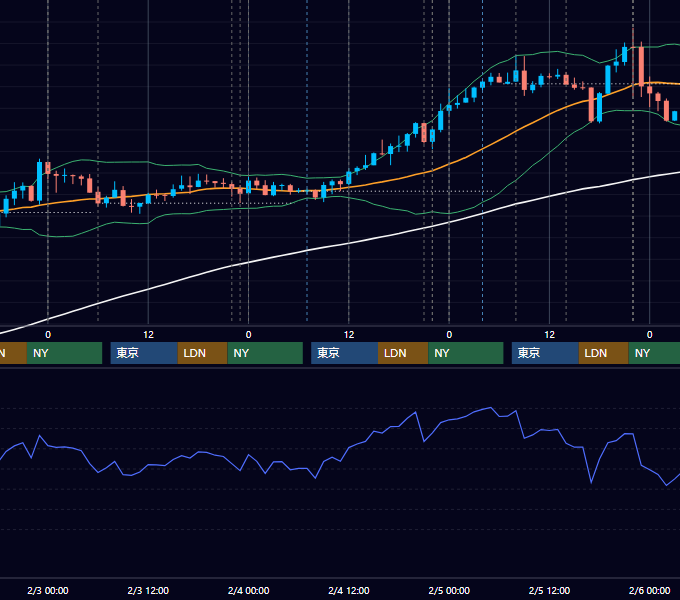Click the 2/4 00:00 date label
The height and width of the screenshot is (600, 680).
[248, 590]
